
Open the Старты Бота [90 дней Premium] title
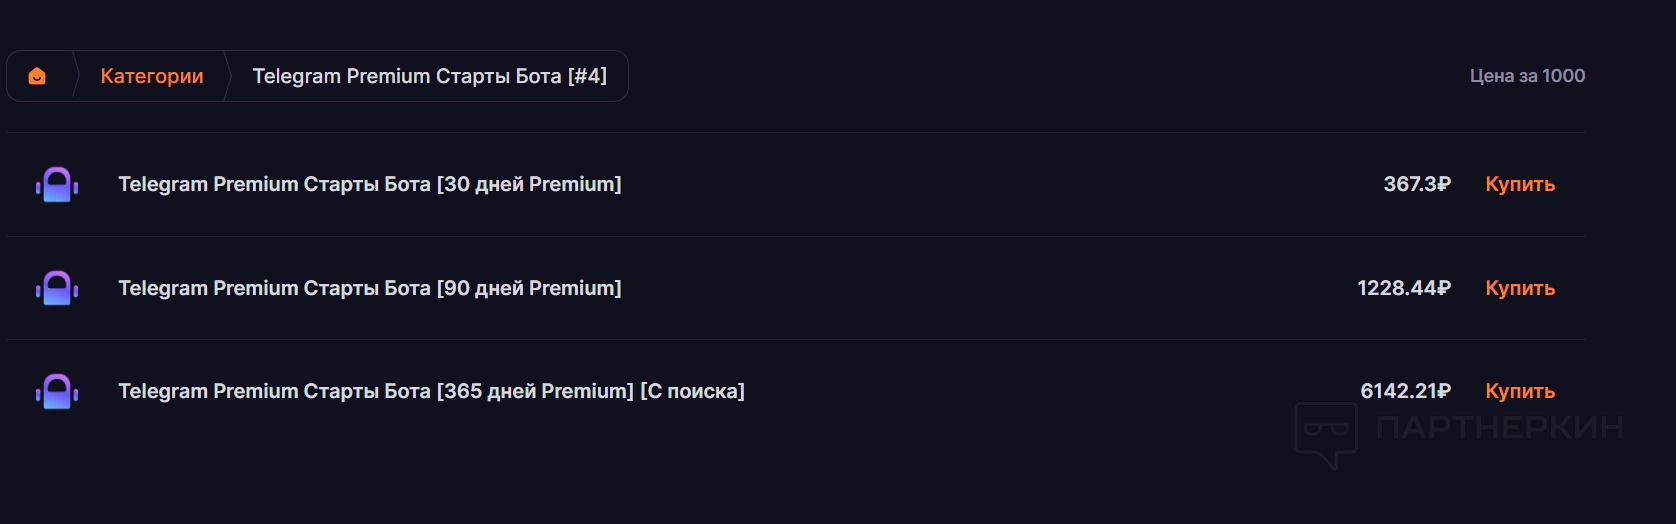point(369,288)
